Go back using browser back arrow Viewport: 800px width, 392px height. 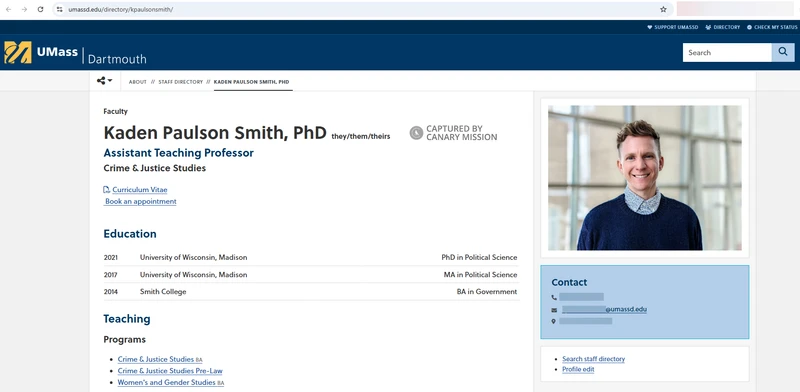tap(8, 9)
